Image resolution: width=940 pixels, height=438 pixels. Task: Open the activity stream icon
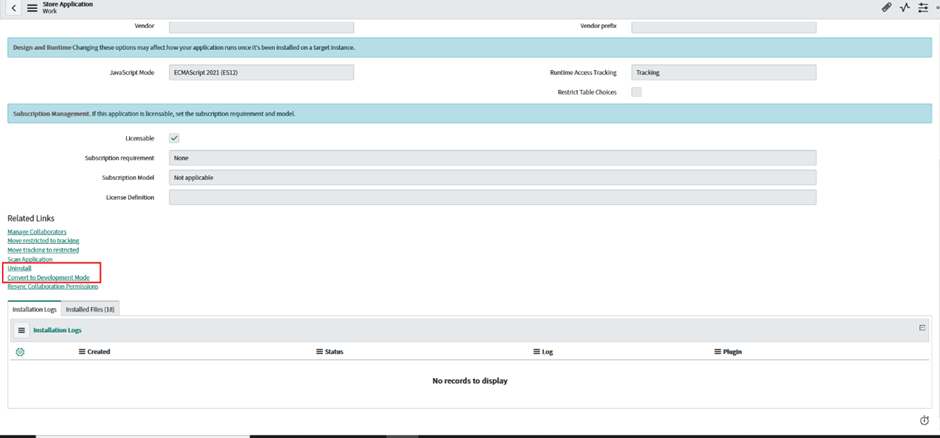point(905,8)
